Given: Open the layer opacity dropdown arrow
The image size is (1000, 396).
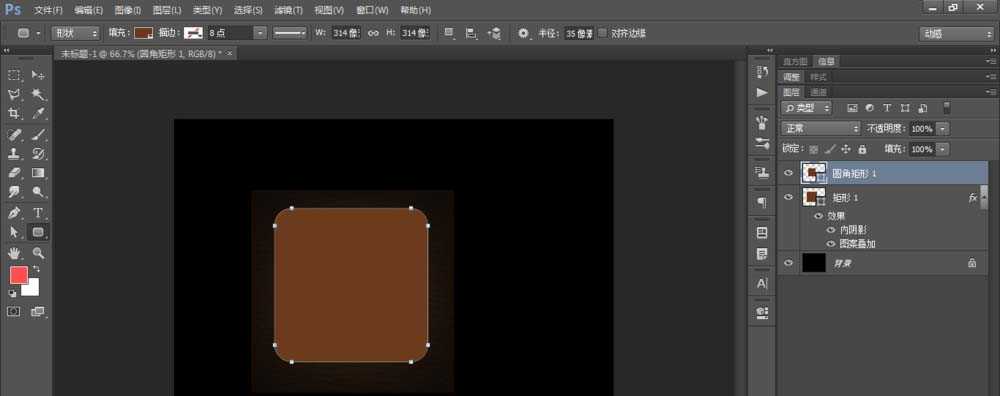Looking at the screenshot, I should point(943,128).
